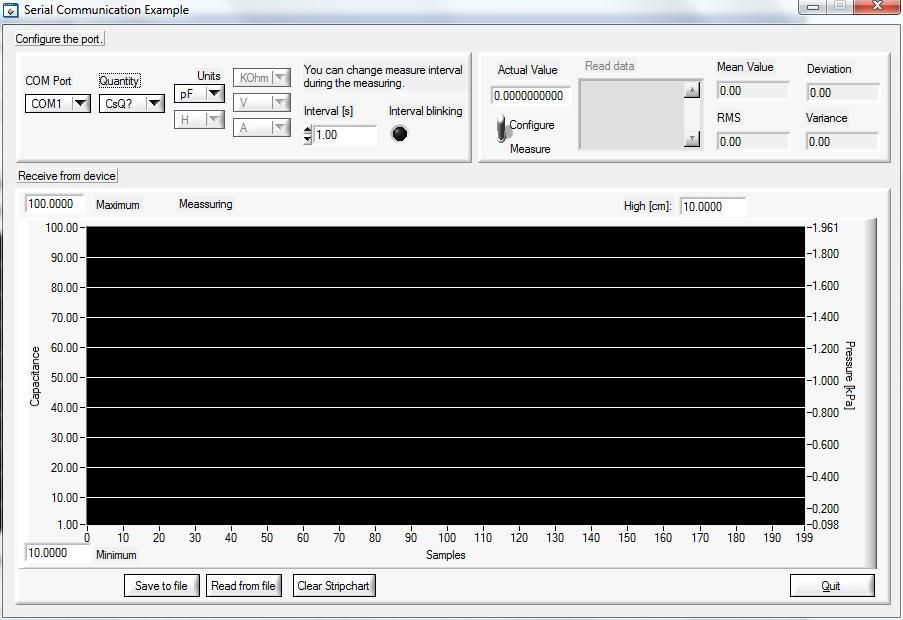903x620 pixels.
Task: Open the H units dropdown
Action: coord(199,119)
